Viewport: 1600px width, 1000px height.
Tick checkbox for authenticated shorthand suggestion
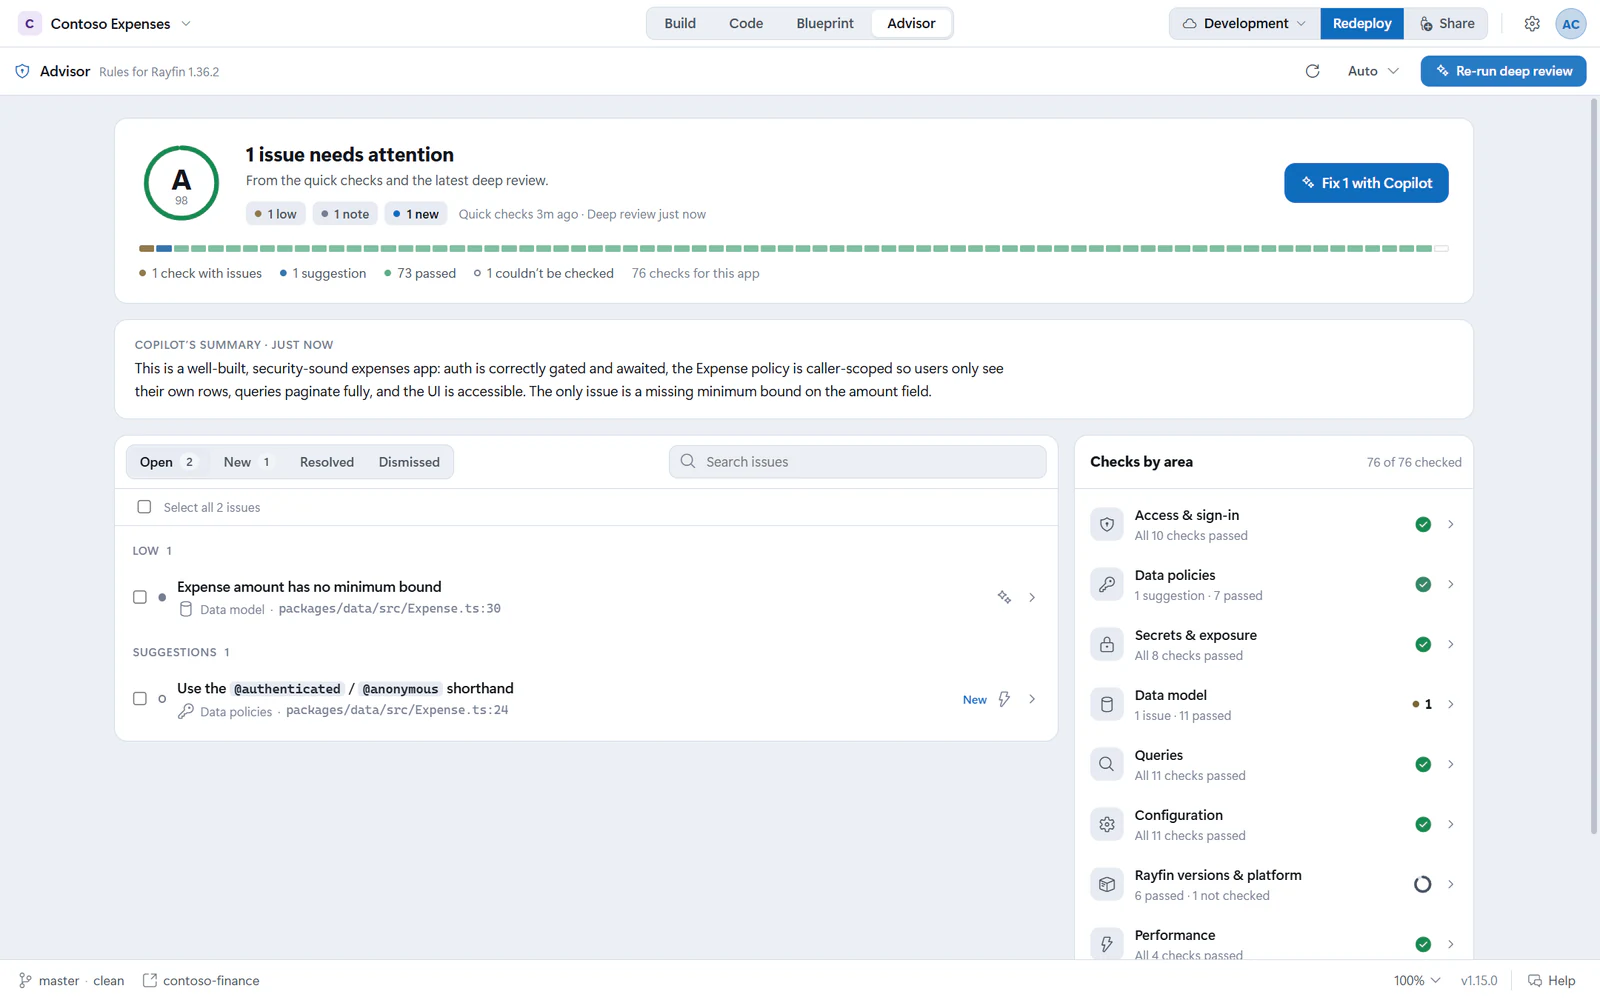pyautogui.click(x=140, y=699)
